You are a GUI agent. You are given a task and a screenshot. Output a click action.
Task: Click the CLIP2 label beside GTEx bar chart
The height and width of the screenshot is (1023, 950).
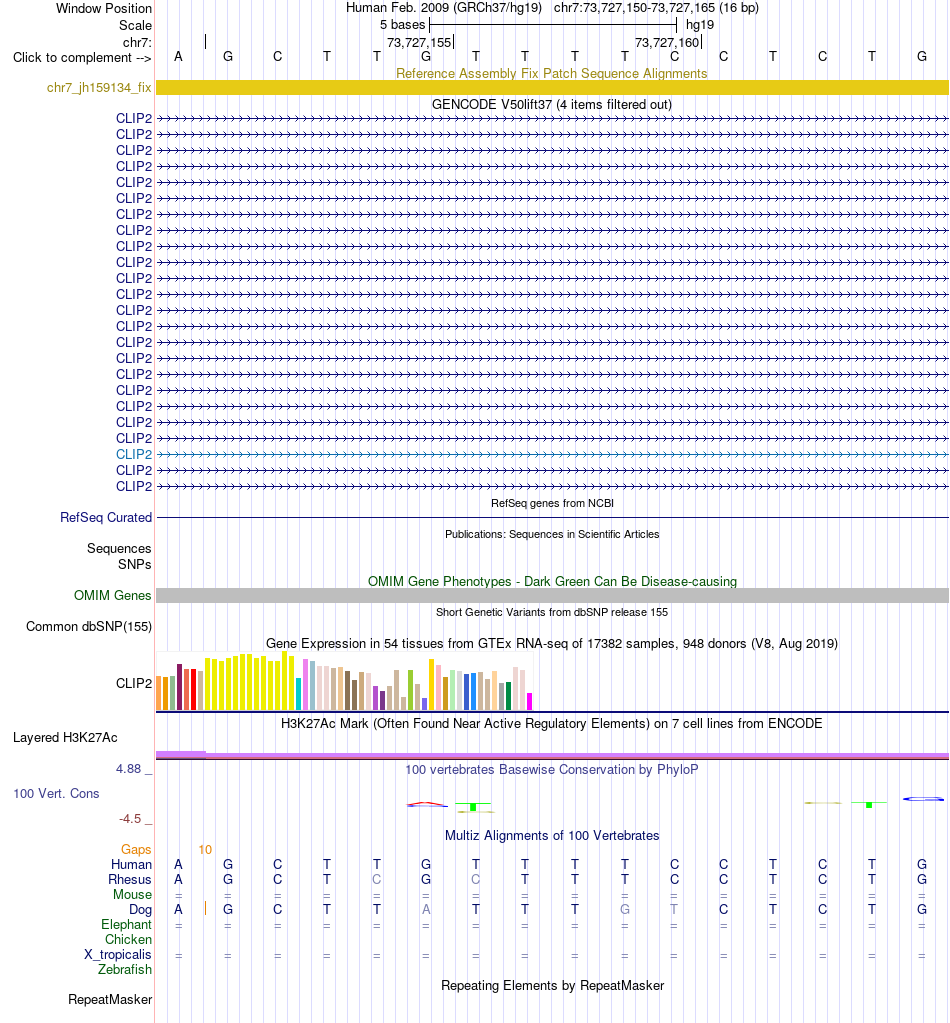click(x=134, y=683)
